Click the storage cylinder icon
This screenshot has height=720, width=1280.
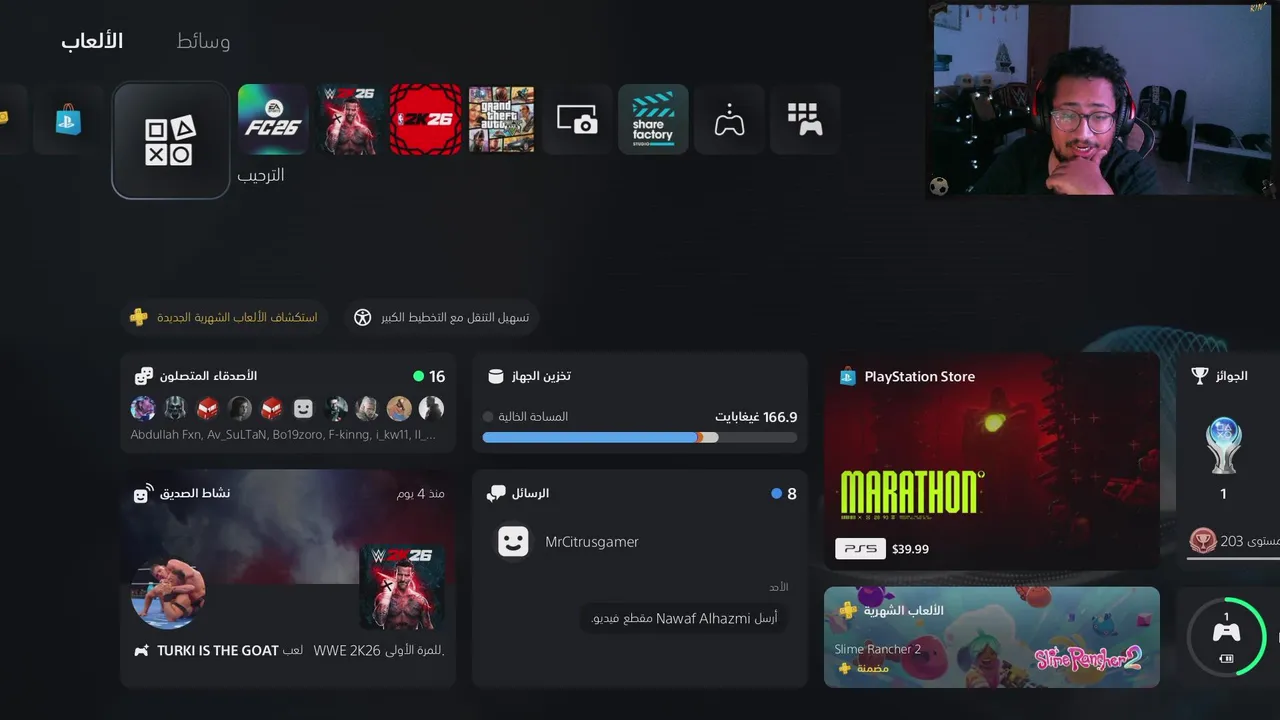tap(495, 376)
